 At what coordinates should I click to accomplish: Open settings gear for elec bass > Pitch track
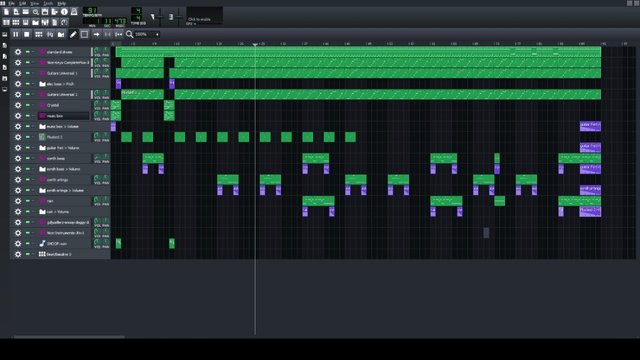(x=18, y=84)
